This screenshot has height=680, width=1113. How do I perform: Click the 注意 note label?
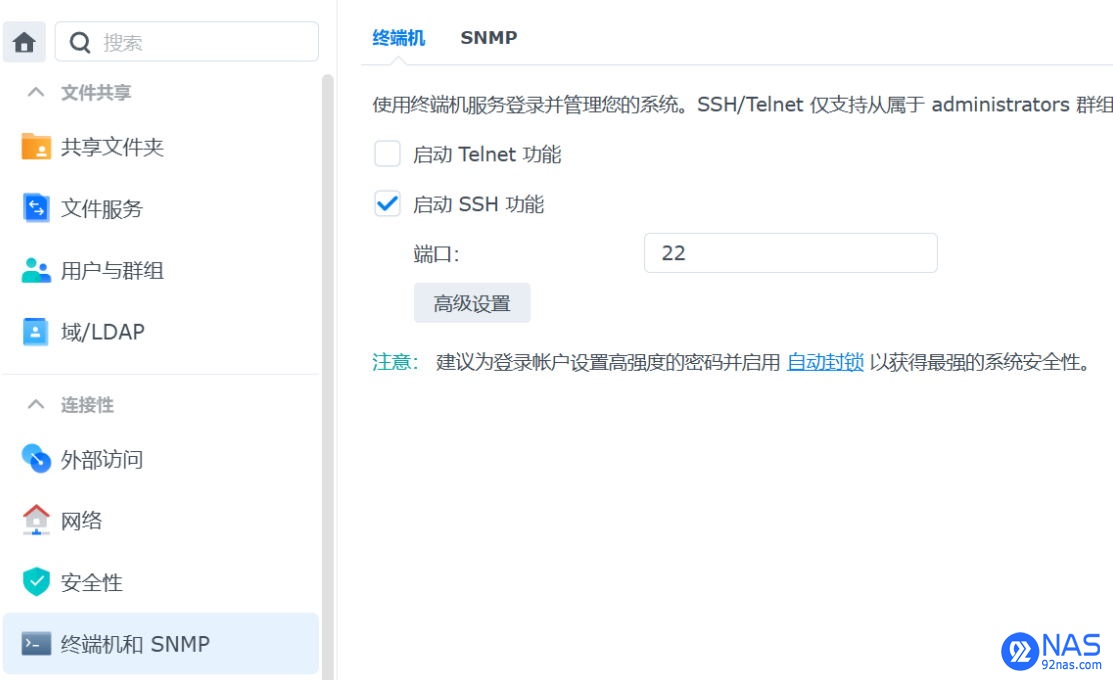(395, 362)
